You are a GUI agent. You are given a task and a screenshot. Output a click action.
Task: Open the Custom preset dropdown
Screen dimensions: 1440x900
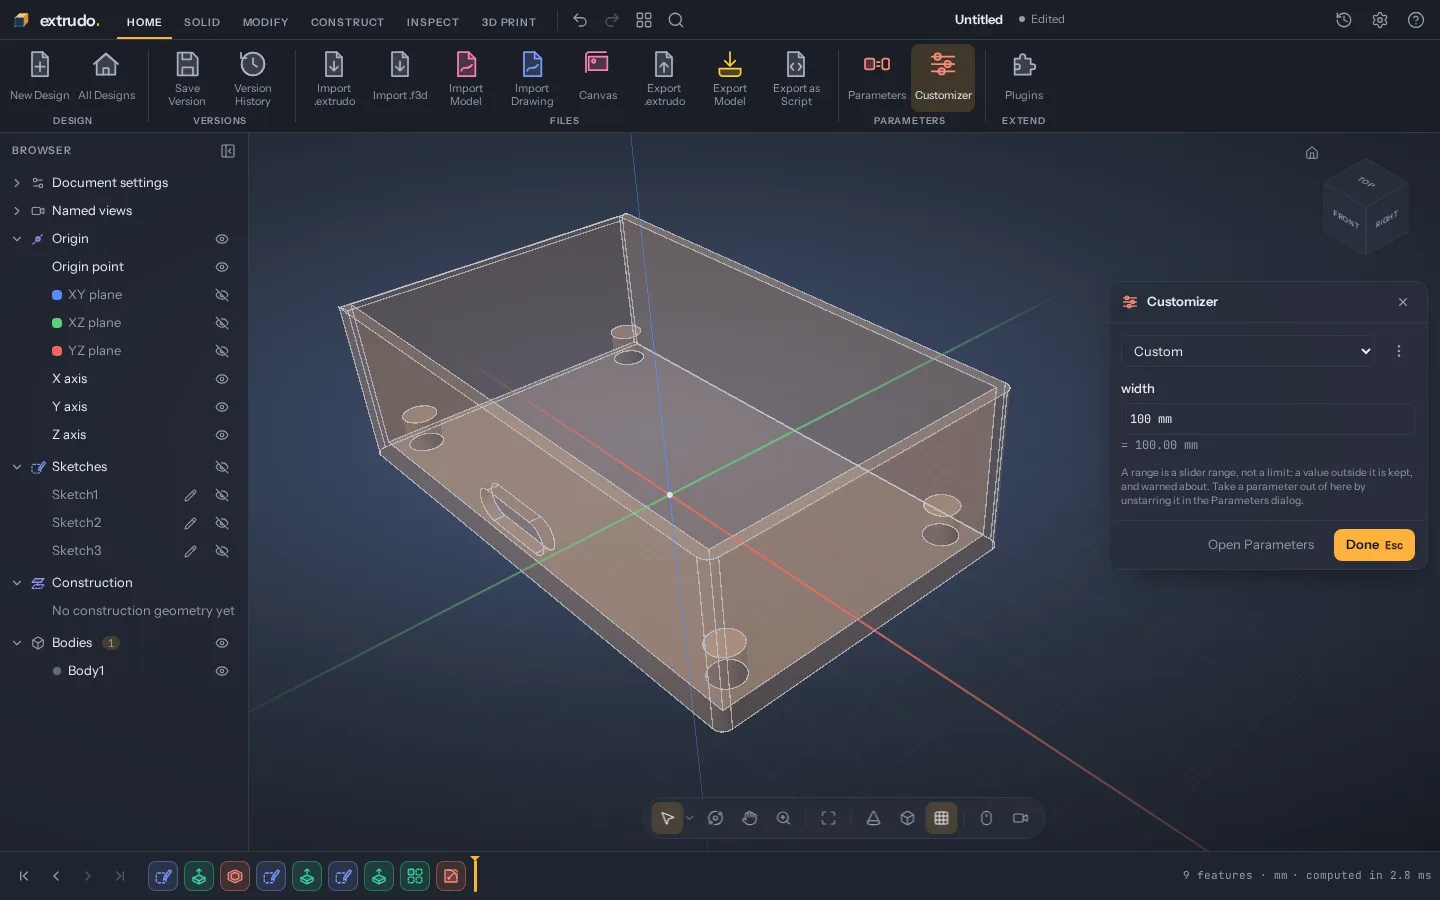tap(1248, 351)
